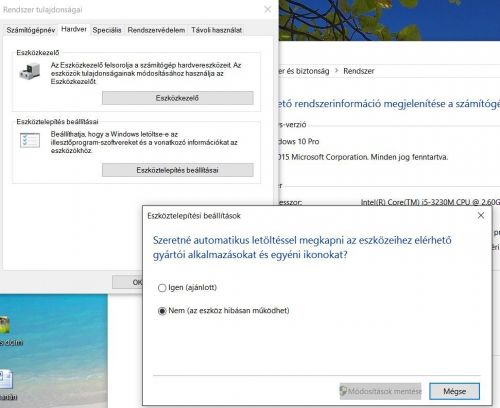Close the Rendszer tulajdonságai window
The width and height of the screenshot is (500, 408).
pos(267,9)
